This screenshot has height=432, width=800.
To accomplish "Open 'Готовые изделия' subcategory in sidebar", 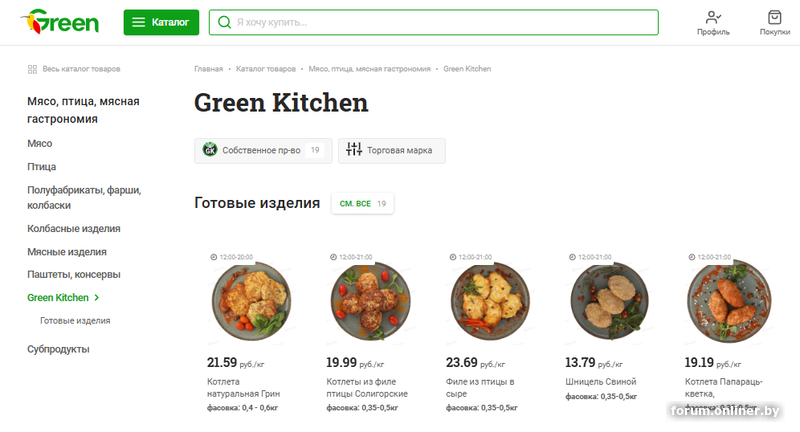I will click(75, 321).
